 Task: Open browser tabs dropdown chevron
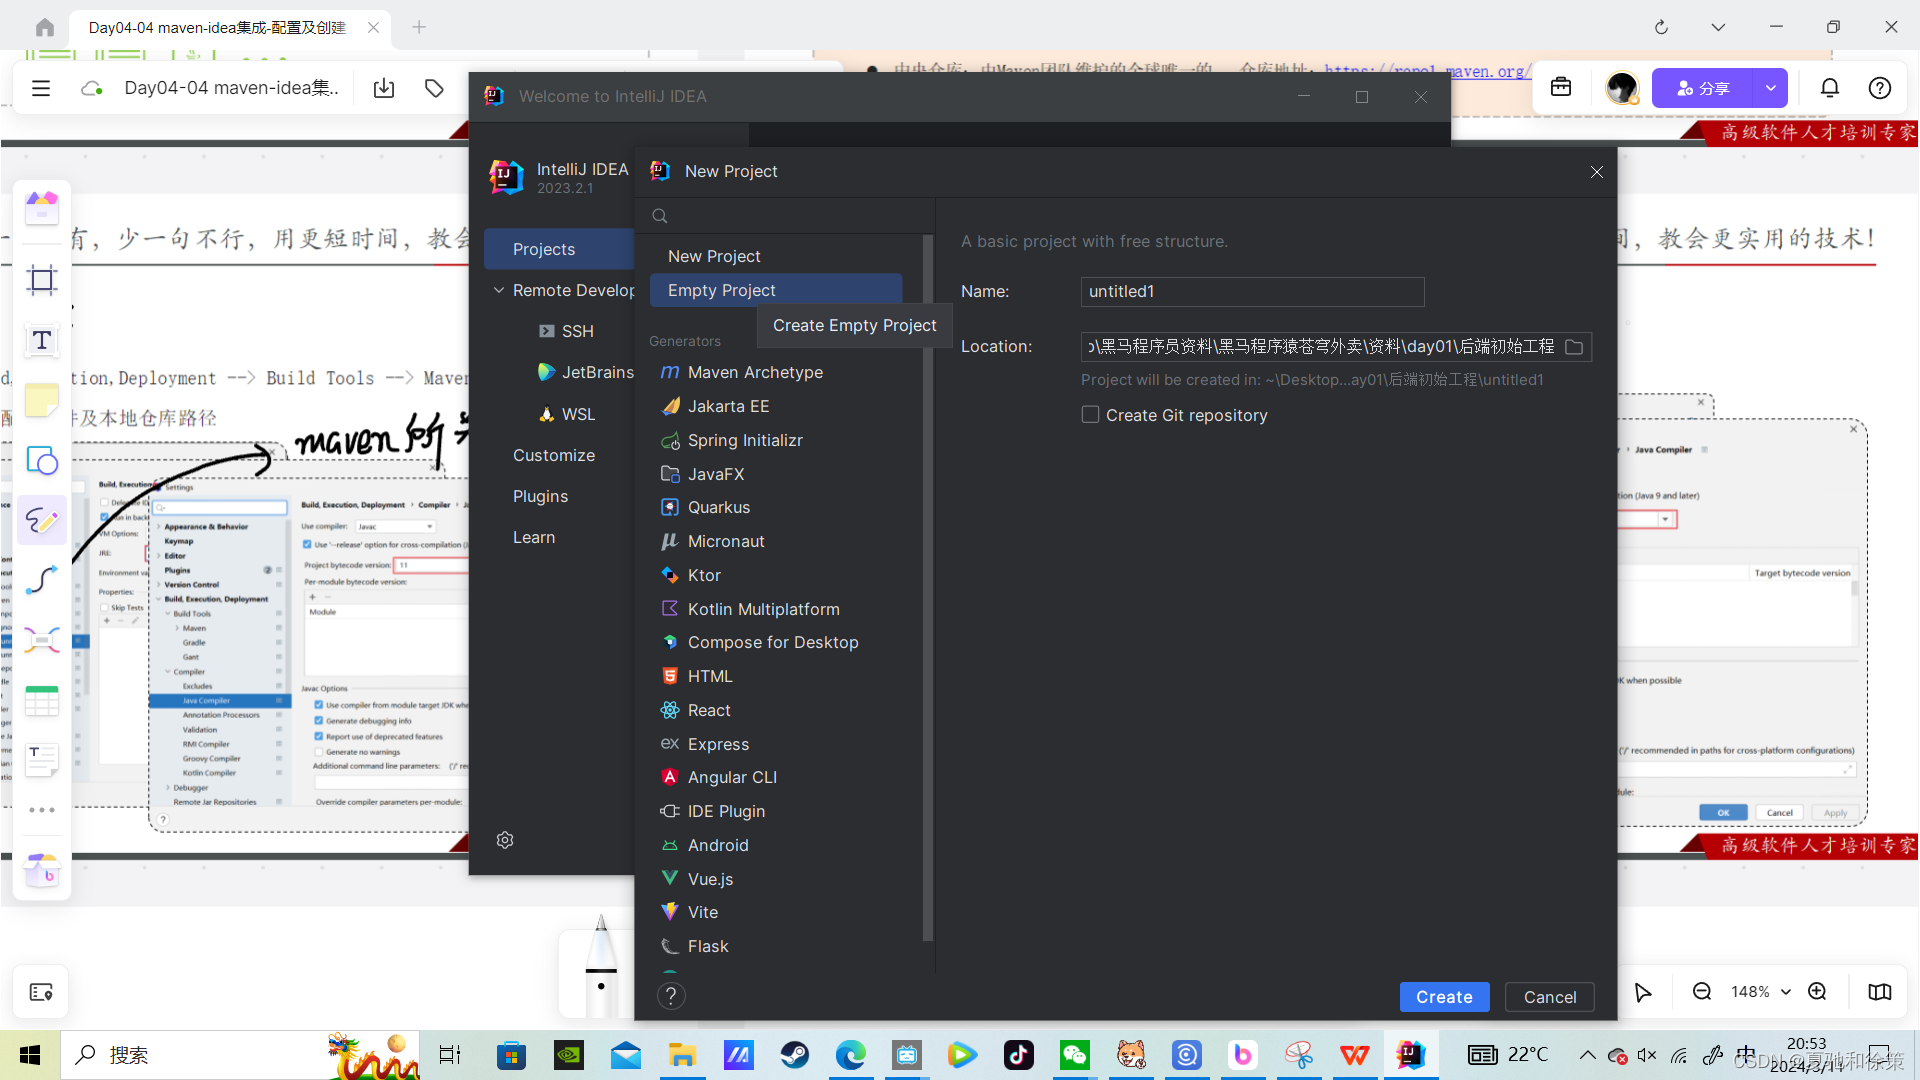tap(1718, 27)
